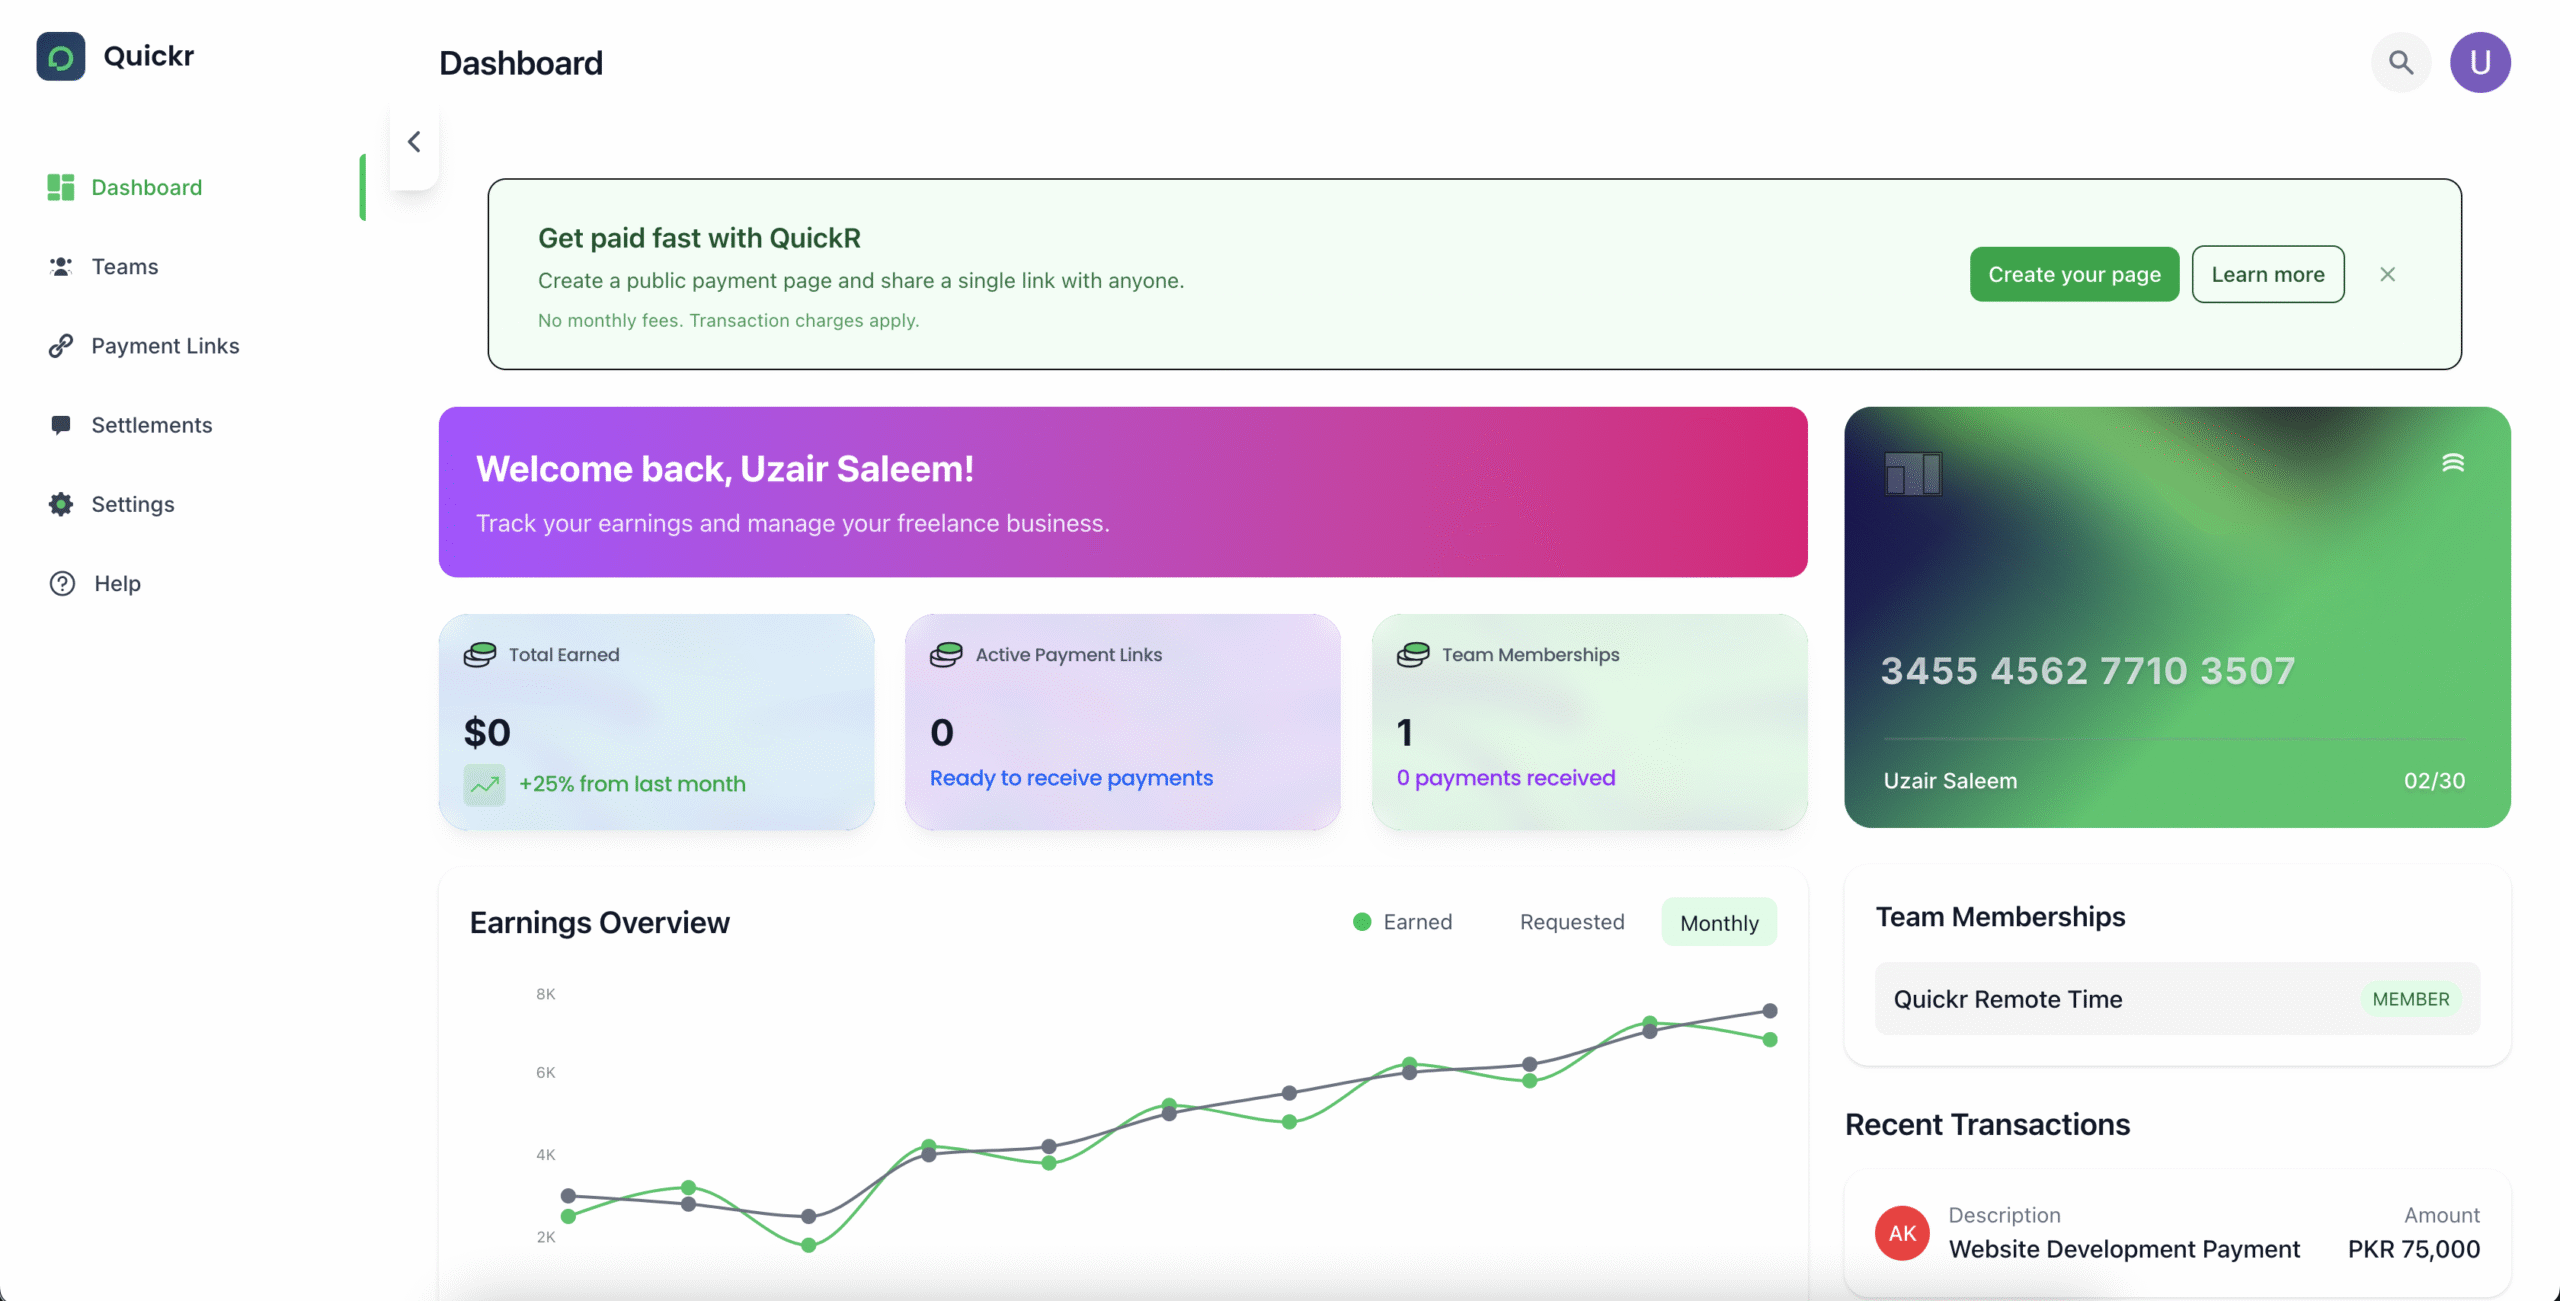Click the Earnings Overview heading
This screenshot has width=2560, height=1301.
(600, 922)
